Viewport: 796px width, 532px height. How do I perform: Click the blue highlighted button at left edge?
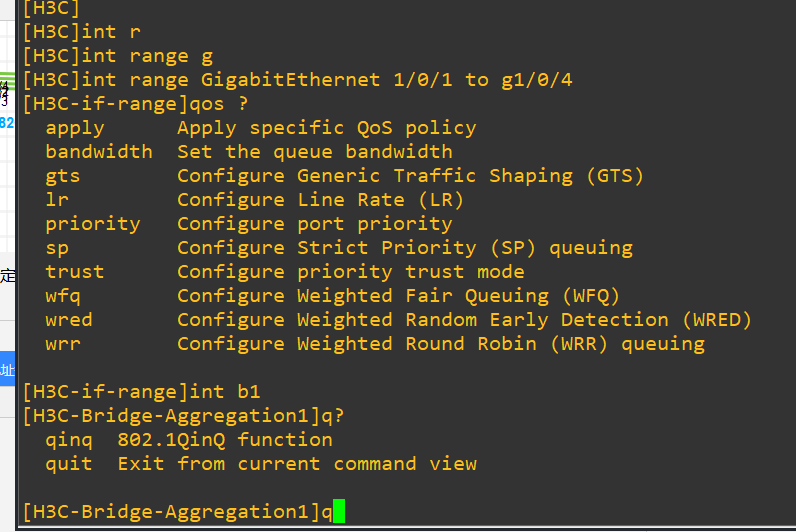click(x=7, y=370)
